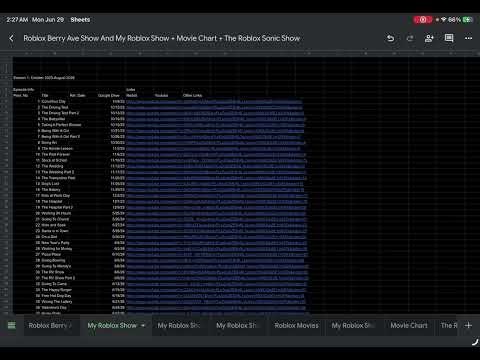
Task: Open My Roblox Sh tab left of Movie Chart
Action: 353,325
